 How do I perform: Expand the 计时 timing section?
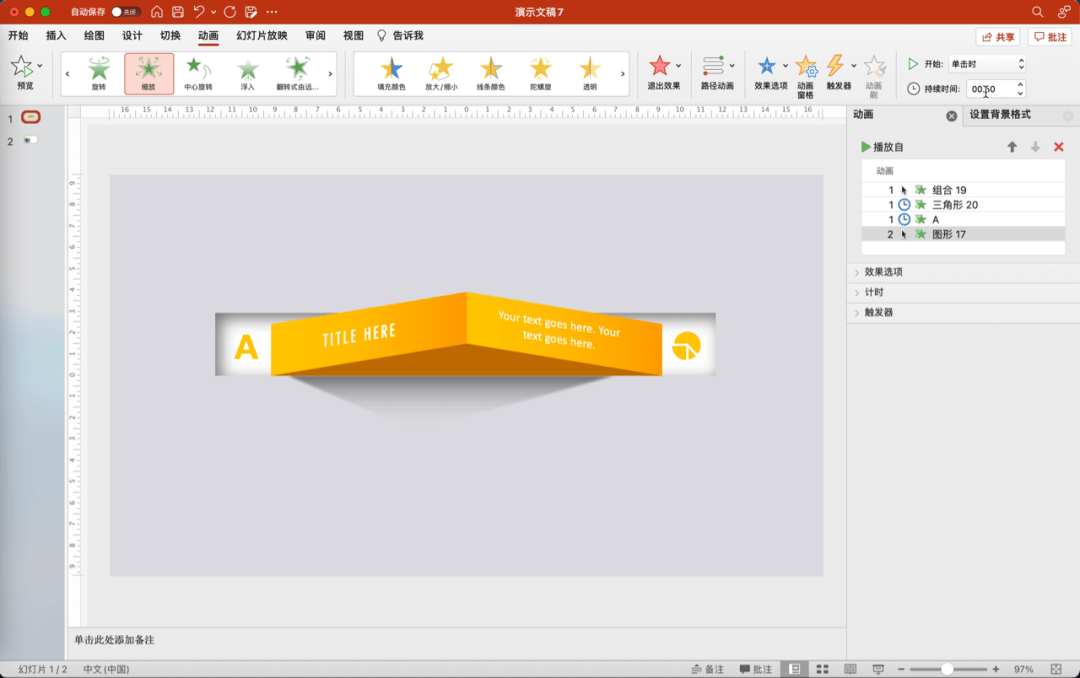tap(873, 292)
